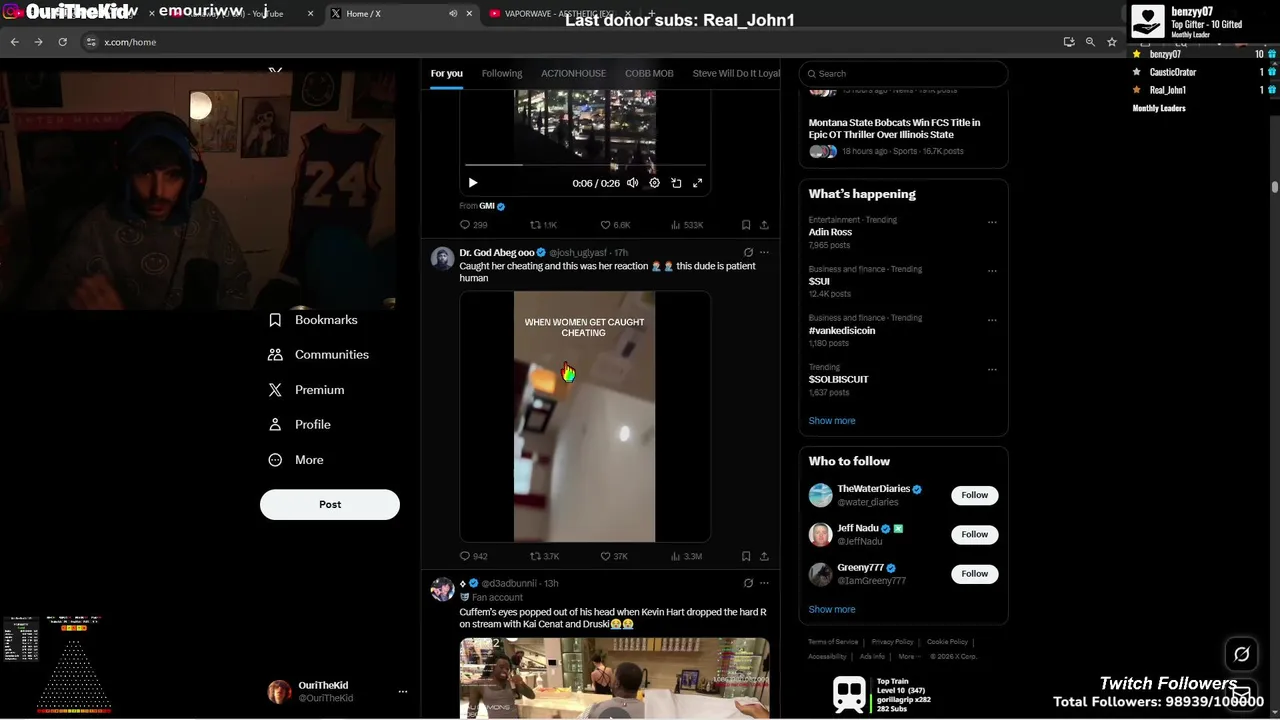1280x720 pixels.
Task: Mute the Home / X browser tab audio
Action: pyautogui.click(x=453, y=14)
